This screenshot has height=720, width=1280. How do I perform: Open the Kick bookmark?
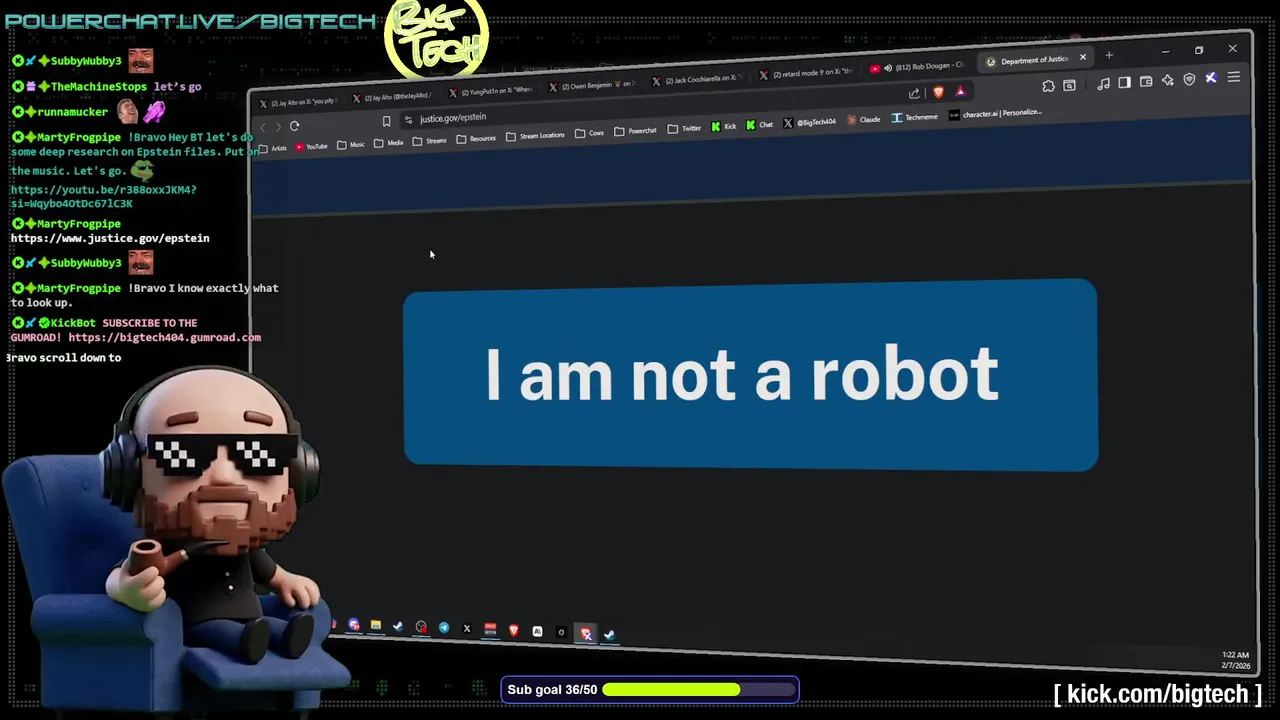[x=724, y=126]
